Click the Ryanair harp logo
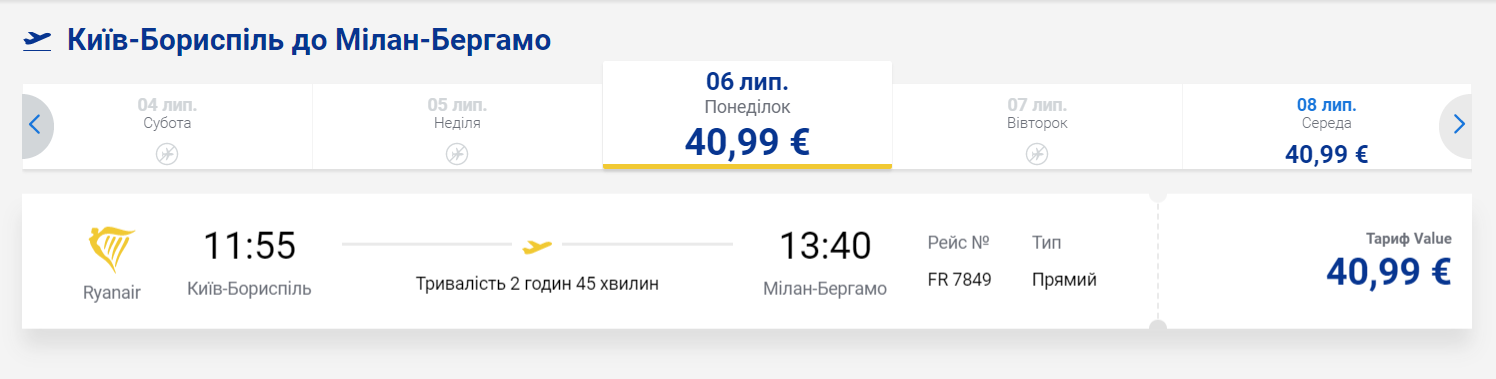The height and width of the screenshot is (379, 1496). 112,250
